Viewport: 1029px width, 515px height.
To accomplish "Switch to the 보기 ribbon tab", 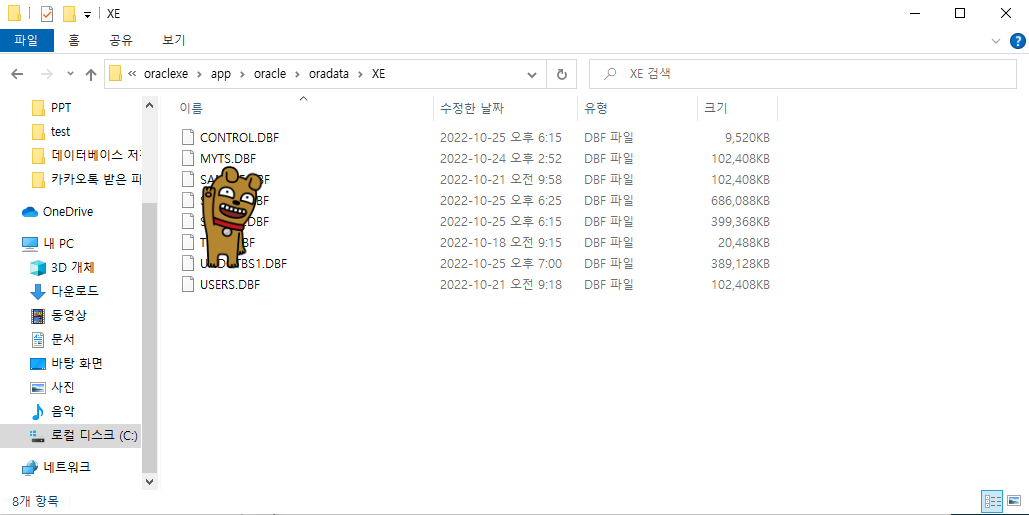I will pos(174,41).
